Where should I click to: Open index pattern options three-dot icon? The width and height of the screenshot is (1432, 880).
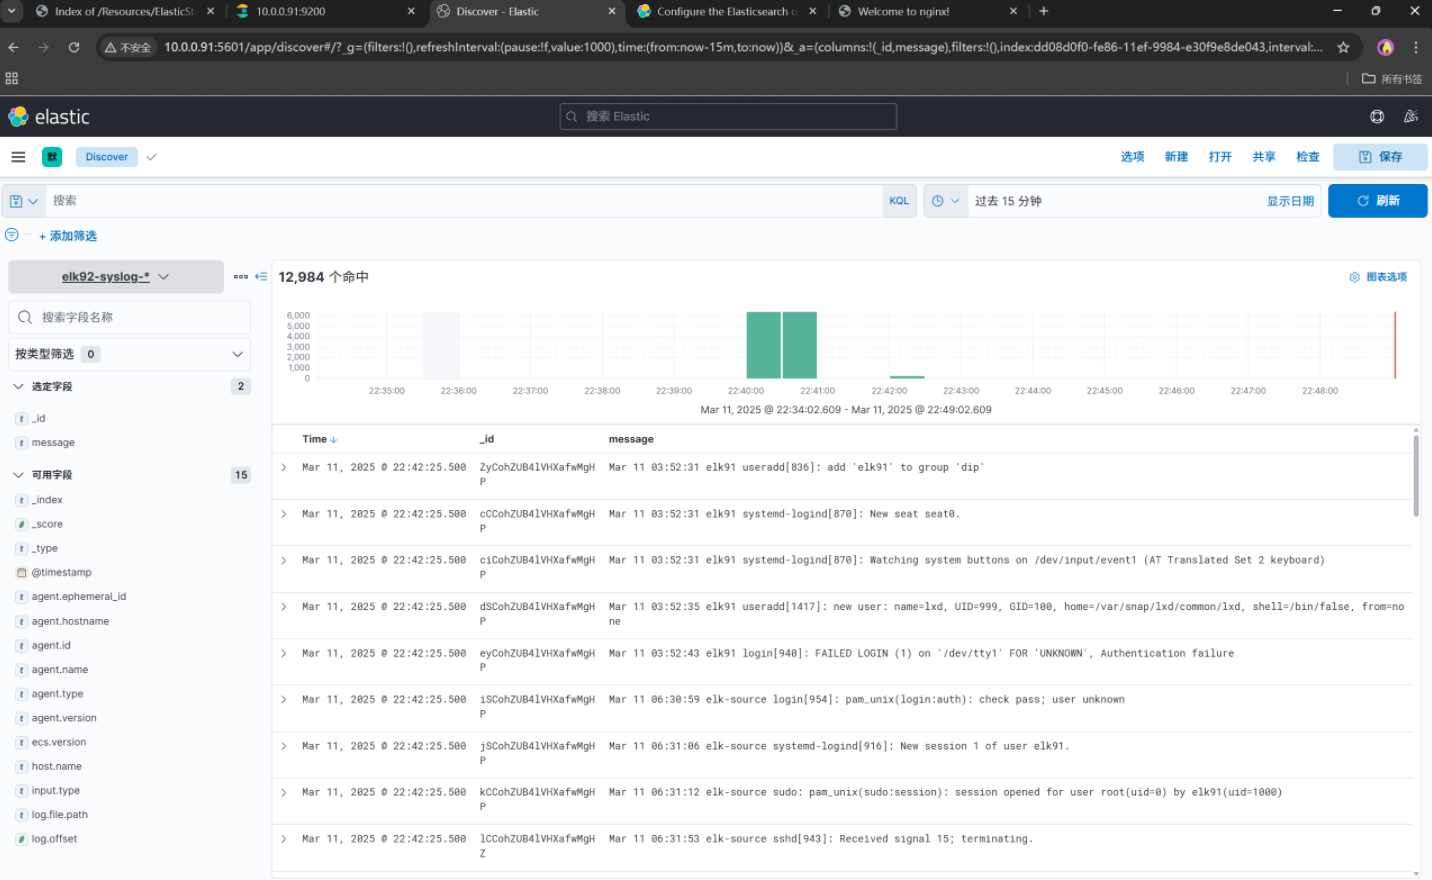pos(241,277)
